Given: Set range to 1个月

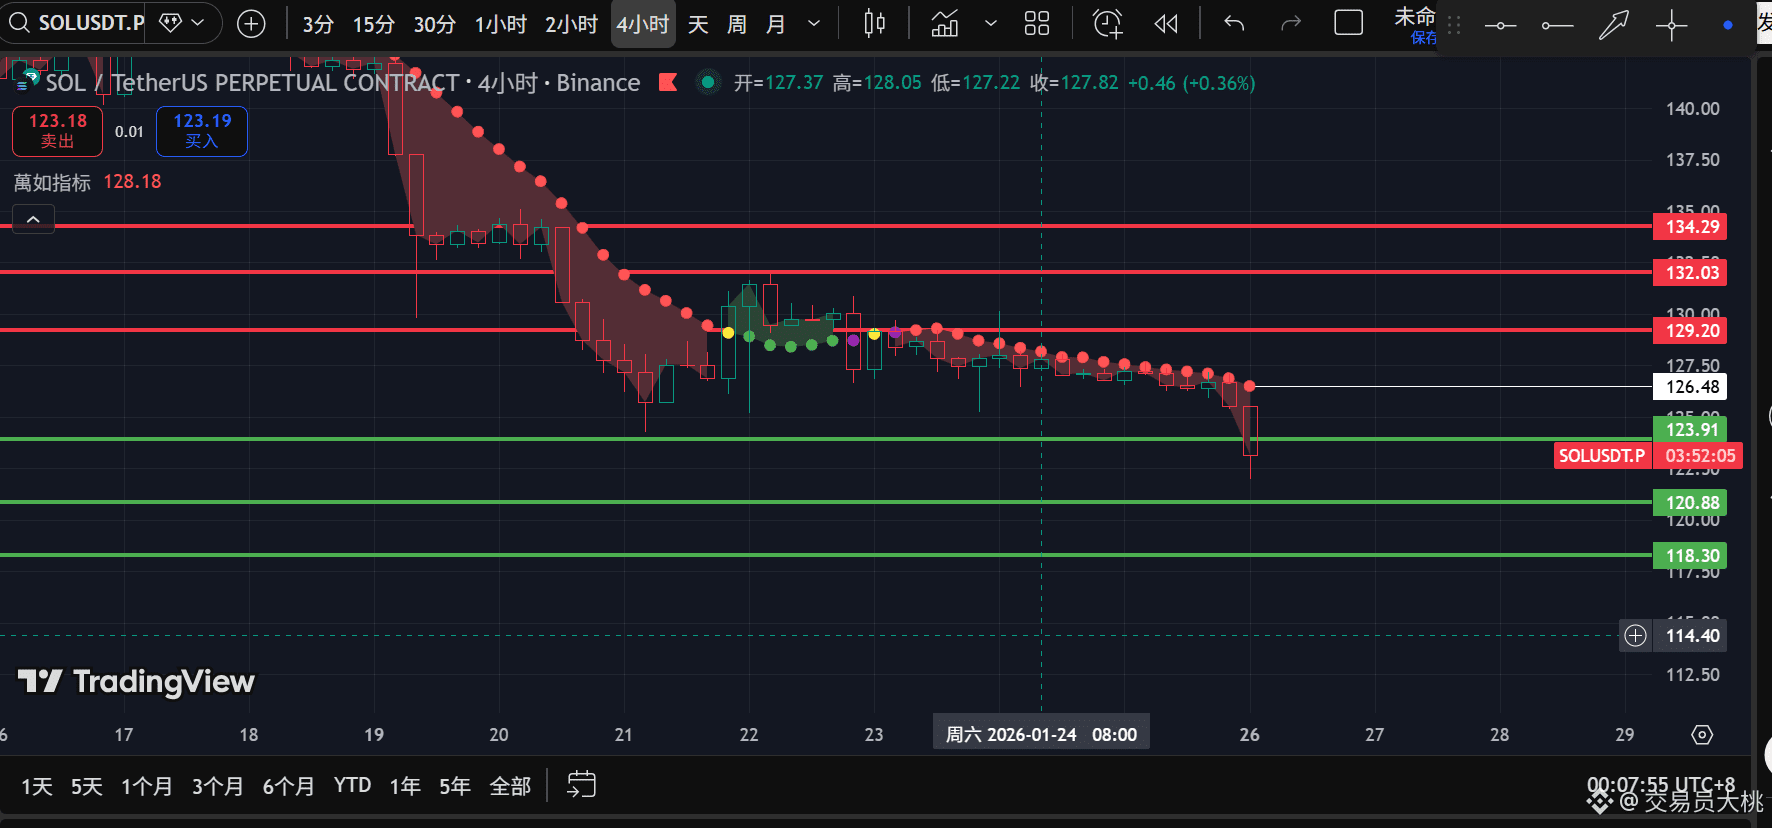Looking at the screenshot, I should tap(147, 786).
